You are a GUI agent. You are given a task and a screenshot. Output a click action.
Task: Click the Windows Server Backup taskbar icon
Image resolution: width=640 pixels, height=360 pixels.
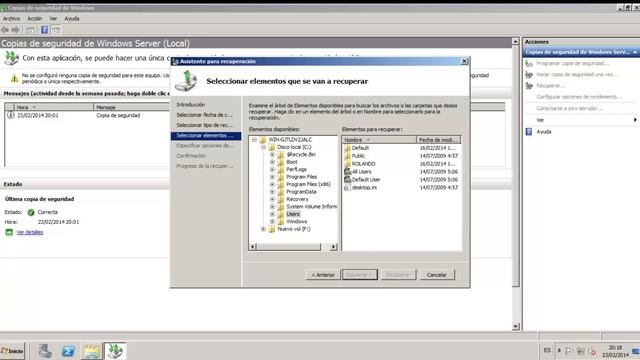click(115, 351)
